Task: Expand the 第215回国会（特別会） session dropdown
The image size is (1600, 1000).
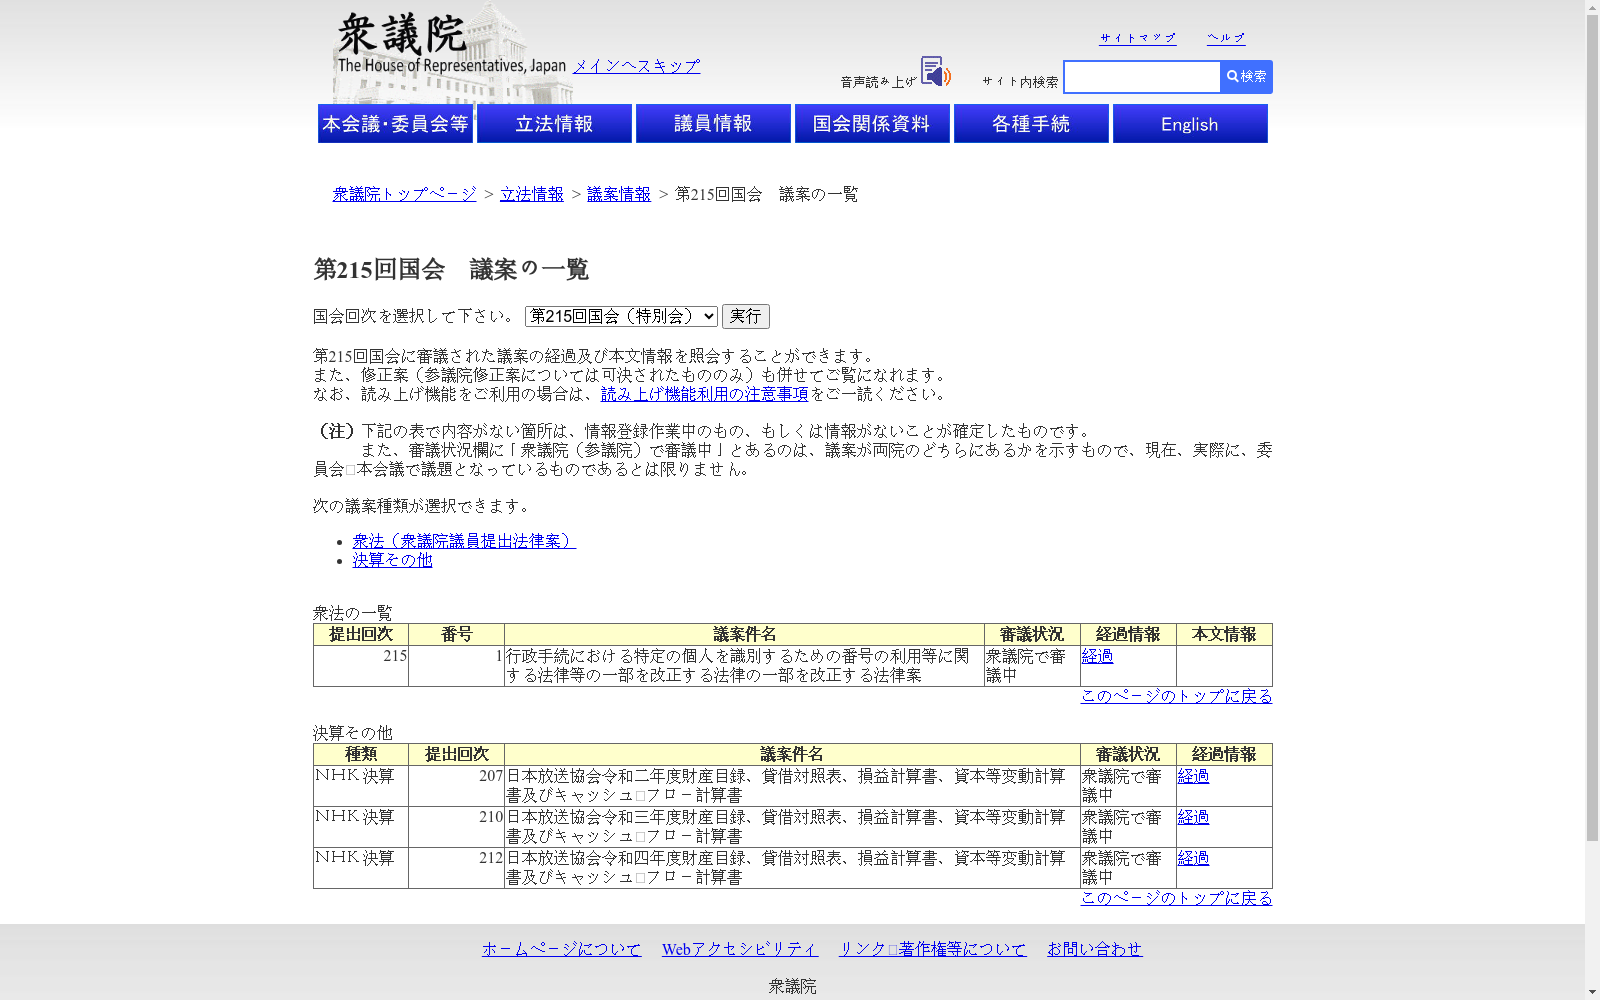Action: click(621, 316)
